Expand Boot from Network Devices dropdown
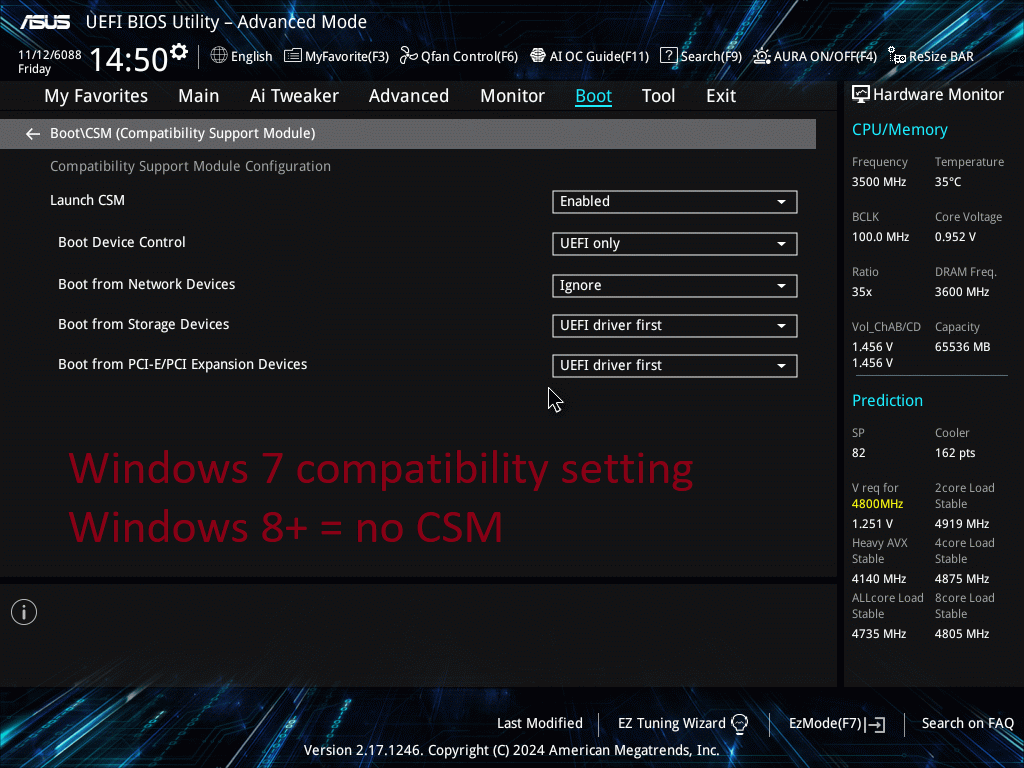 (x=674, y=286)
